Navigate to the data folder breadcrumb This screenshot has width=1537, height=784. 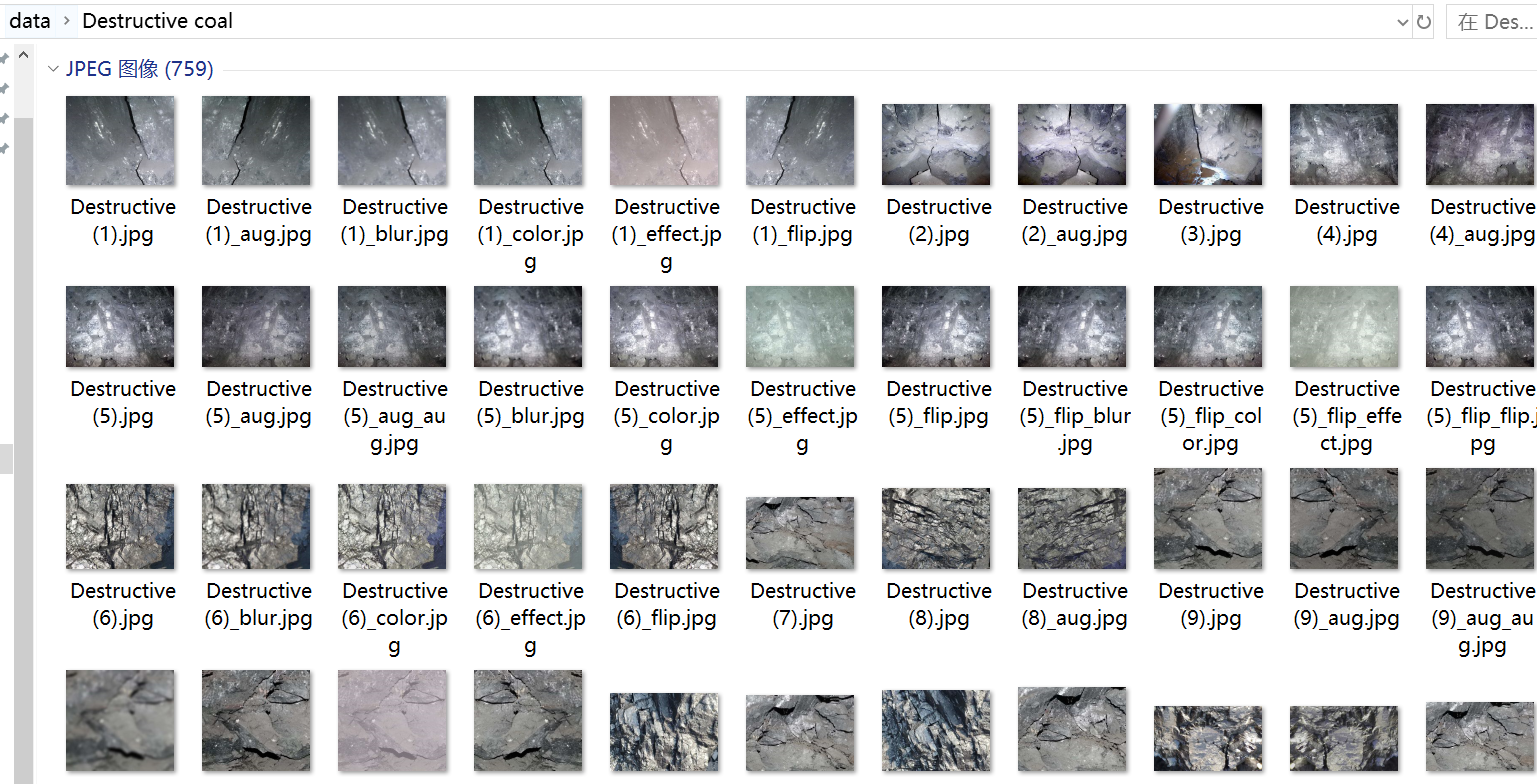(x=30, y=21)
